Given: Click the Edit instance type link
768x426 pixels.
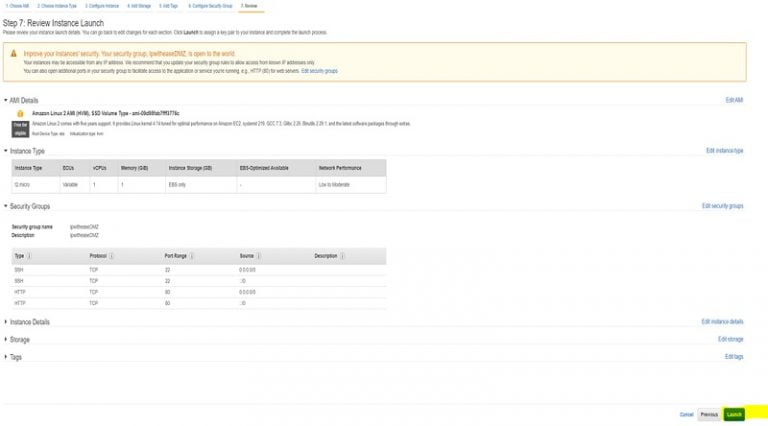Looking at the screenshot, I should 724,150.
